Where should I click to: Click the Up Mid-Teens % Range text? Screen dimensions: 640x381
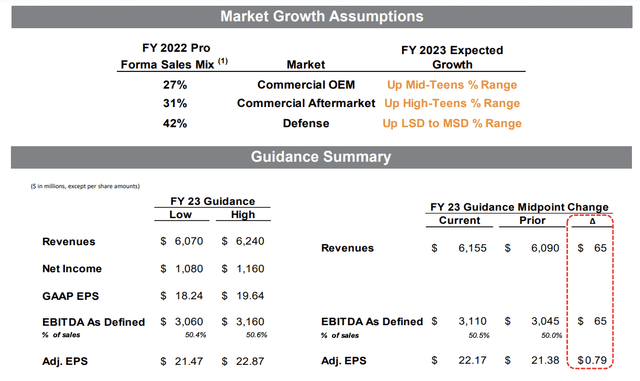(452, 85)
